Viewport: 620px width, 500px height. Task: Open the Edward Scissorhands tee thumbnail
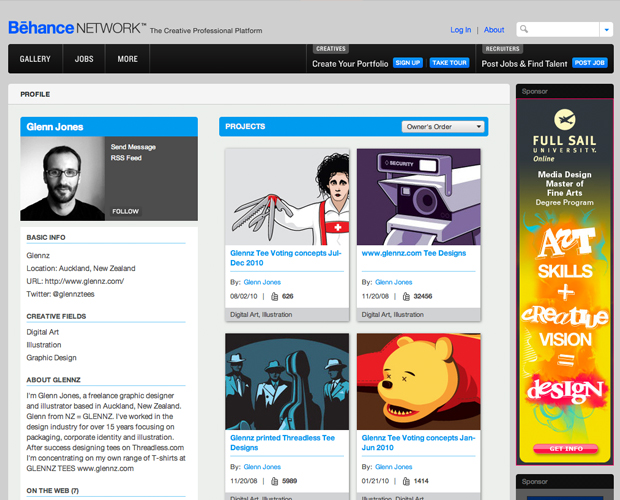[x=287, y=197]
